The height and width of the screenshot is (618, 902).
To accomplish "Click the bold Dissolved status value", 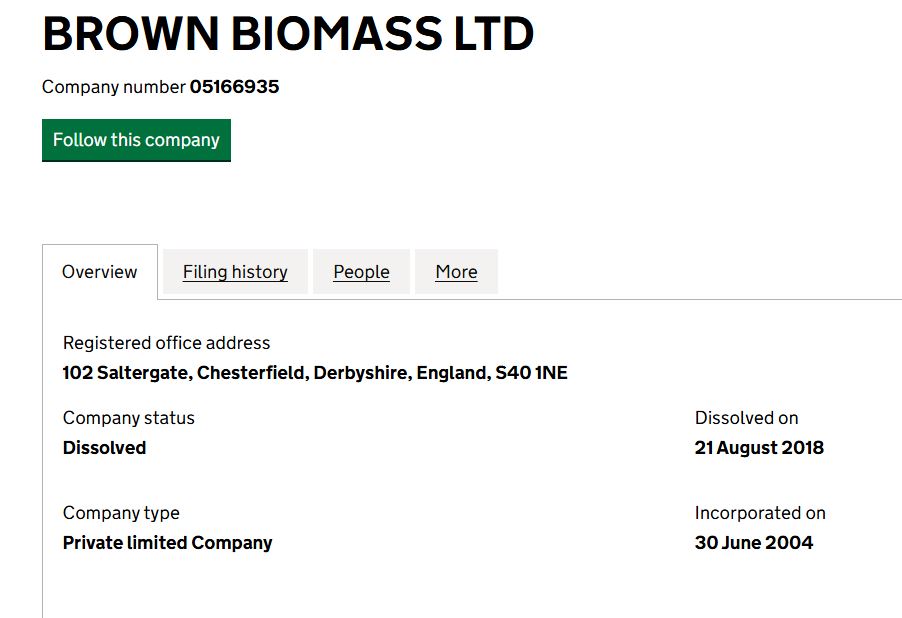I will point(105,448).
